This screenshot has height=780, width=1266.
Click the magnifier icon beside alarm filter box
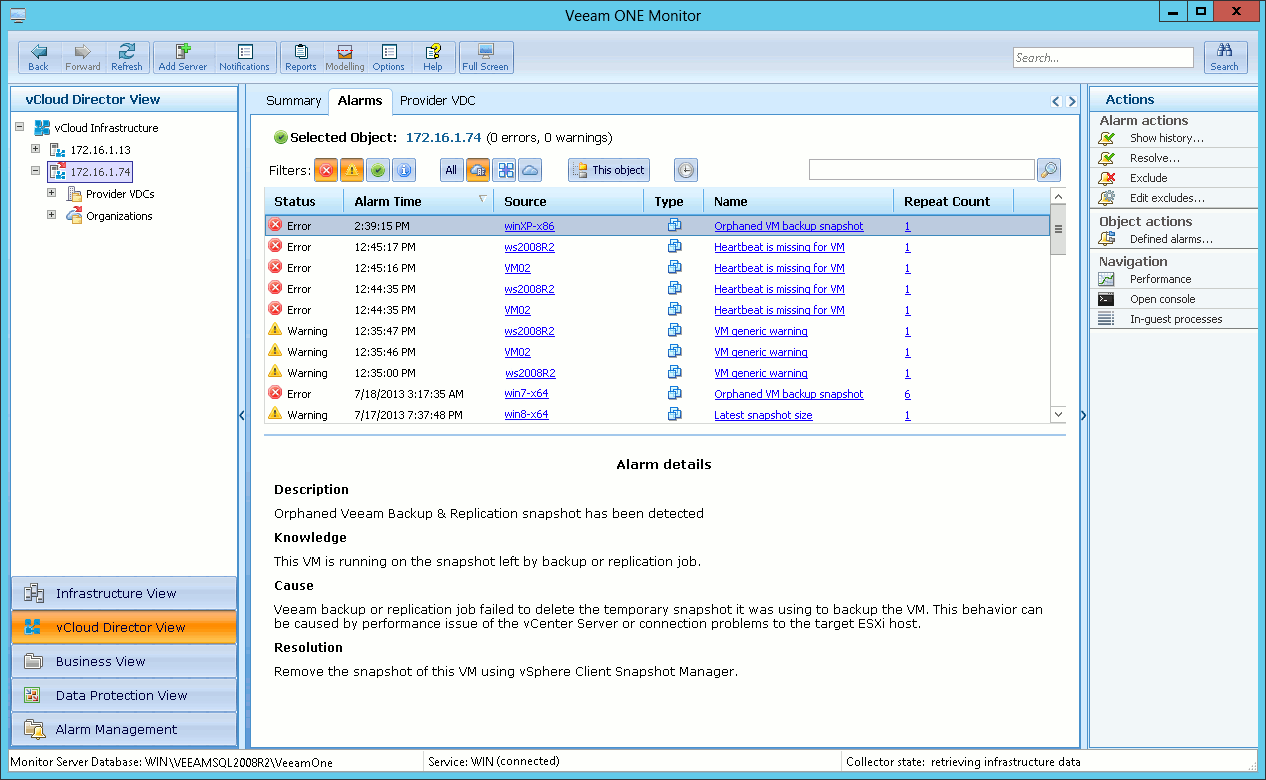tap(1048, 170)
